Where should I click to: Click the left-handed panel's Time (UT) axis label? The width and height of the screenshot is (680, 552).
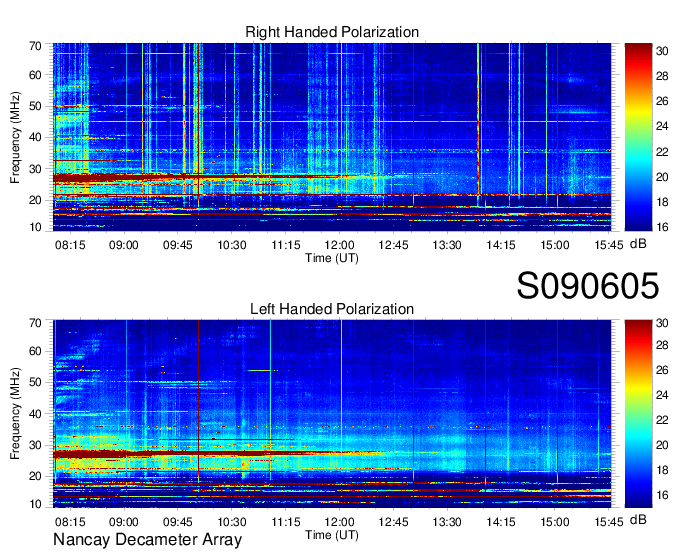(x=332, y=535)
